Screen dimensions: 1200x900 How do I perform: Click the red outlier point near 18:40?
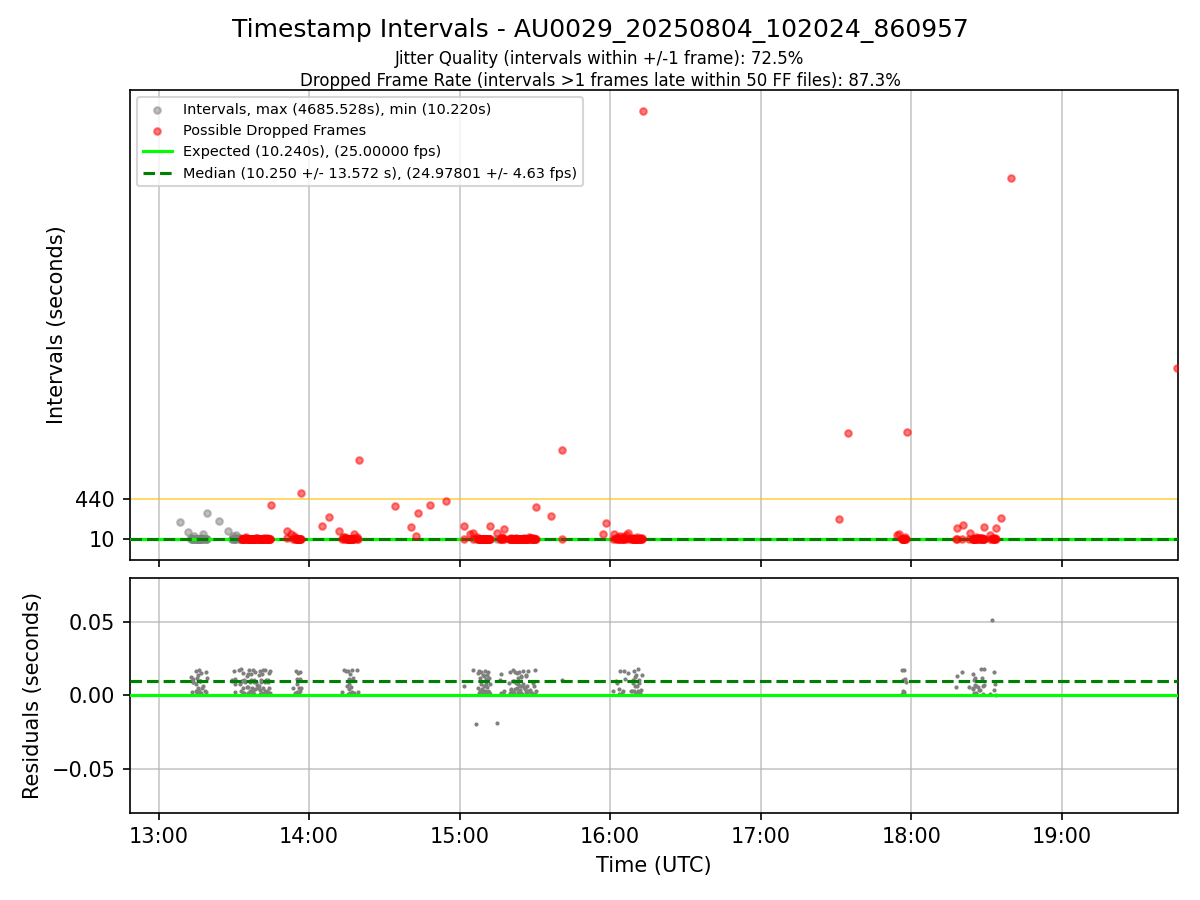click(x=1011, y=178)
